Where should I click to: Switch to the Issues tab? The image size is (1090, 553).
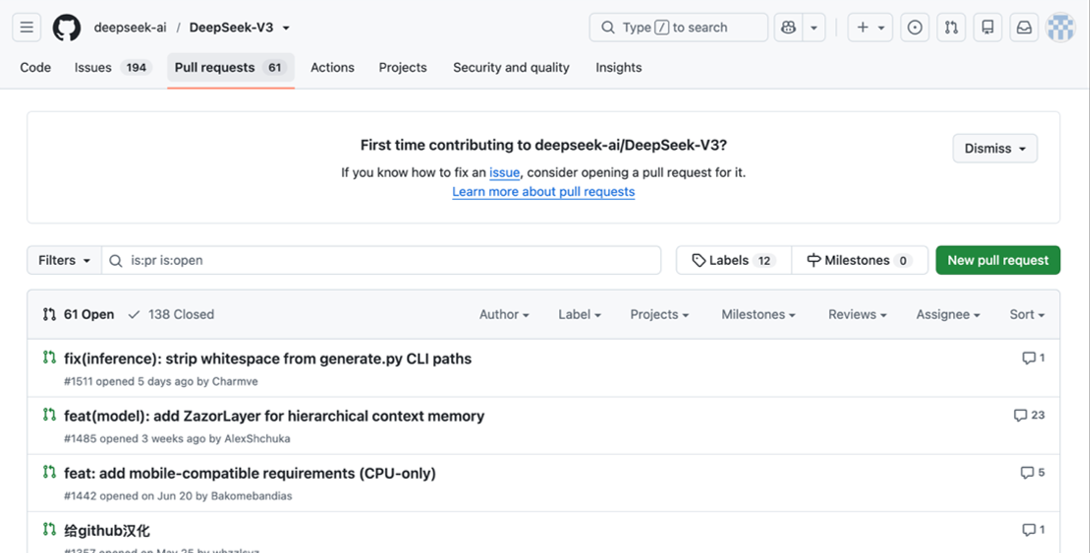coord(113,67)
